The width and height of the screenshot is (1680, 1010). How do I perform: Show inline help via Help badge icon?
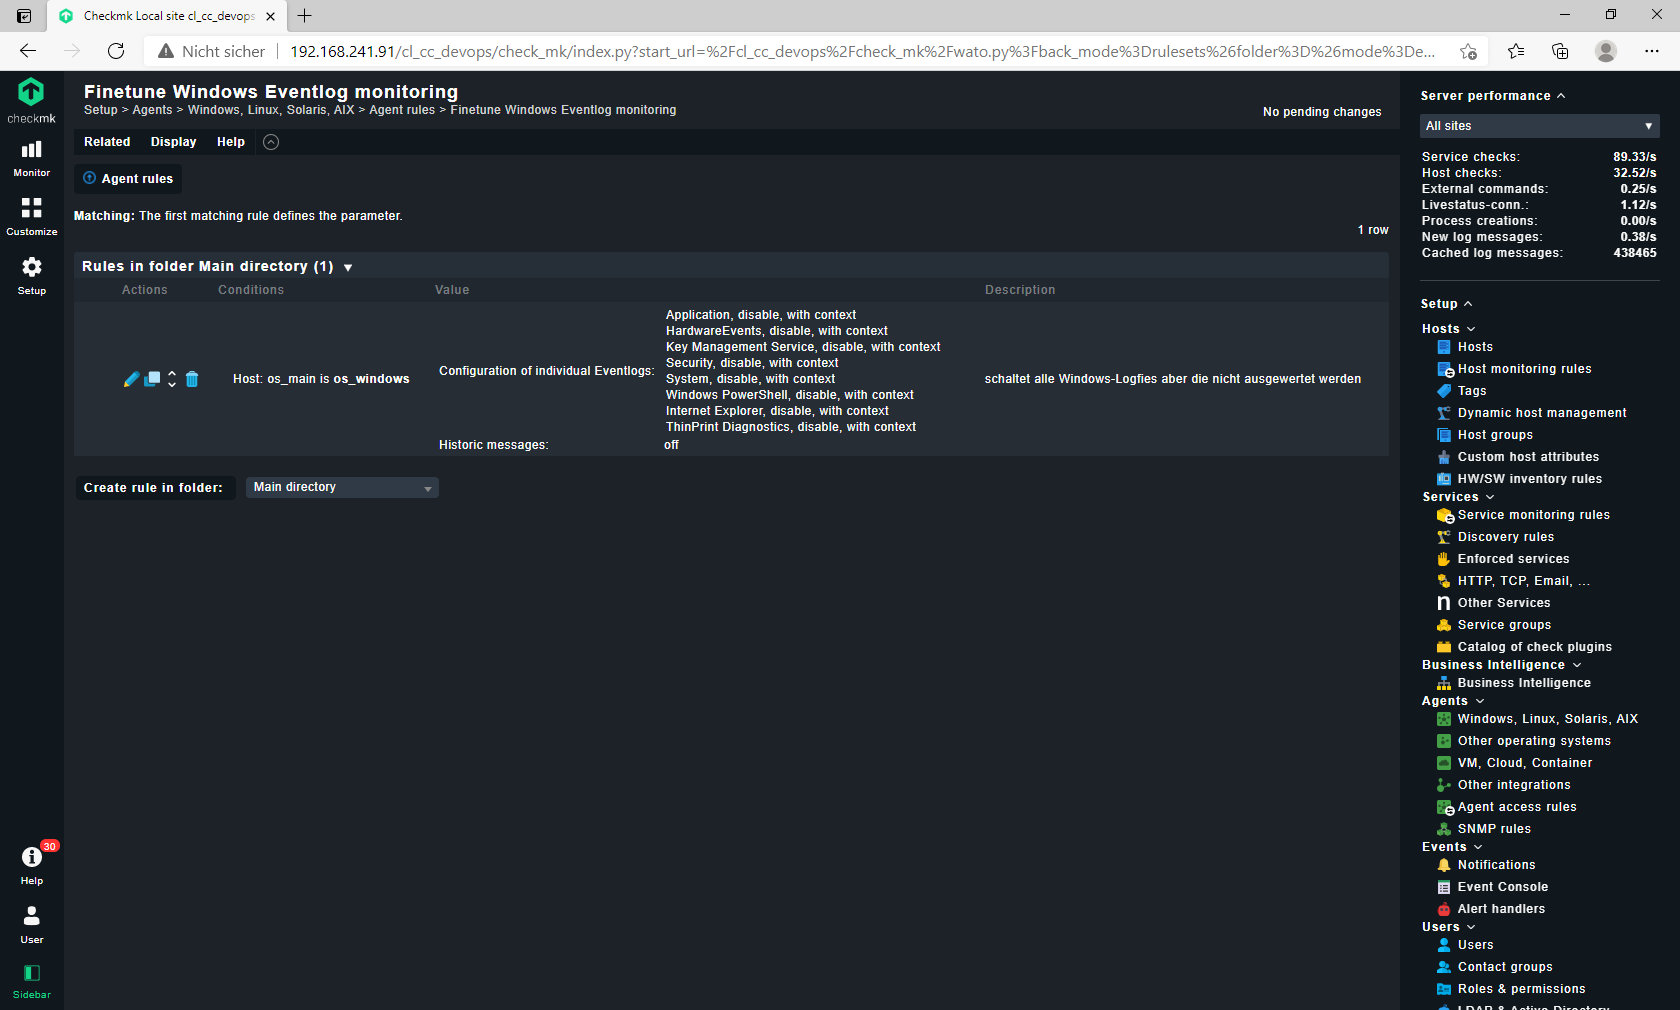[31, 858]
